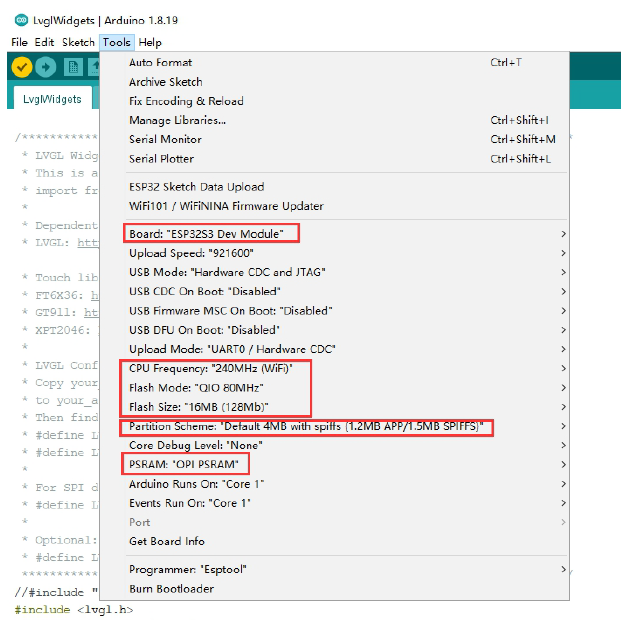
Task: Open the File menu
Action: 19,42
